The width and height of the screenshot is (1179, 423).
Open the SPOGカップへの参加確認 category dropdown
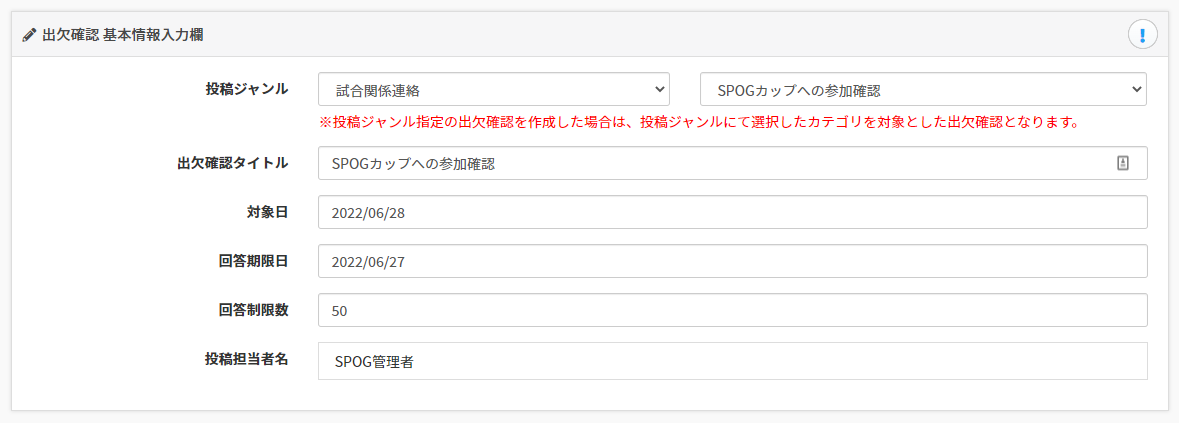[923, 89]
